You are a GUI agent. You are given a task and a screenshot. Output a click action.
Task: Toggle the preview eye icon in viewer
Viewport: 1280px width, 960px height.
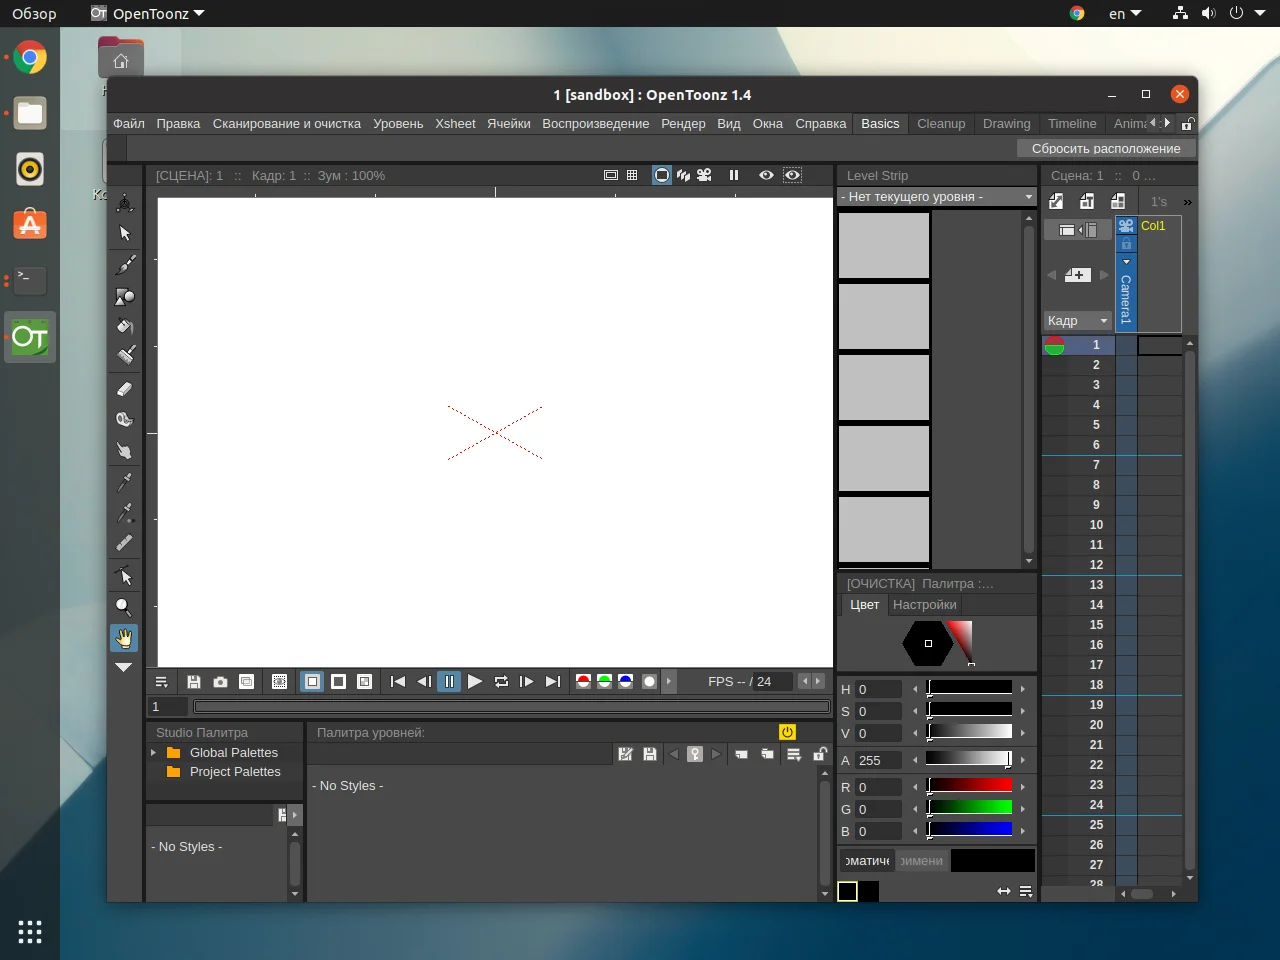pyautogui.click(x=766, y=175)
